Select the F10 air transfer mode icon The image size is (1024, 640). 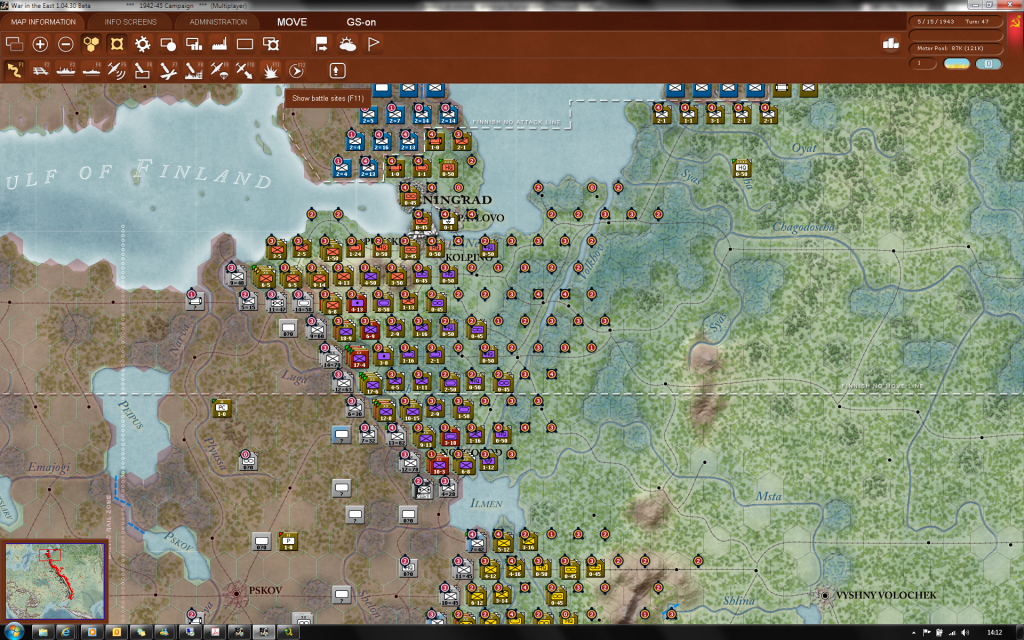(x=245, y=70)
